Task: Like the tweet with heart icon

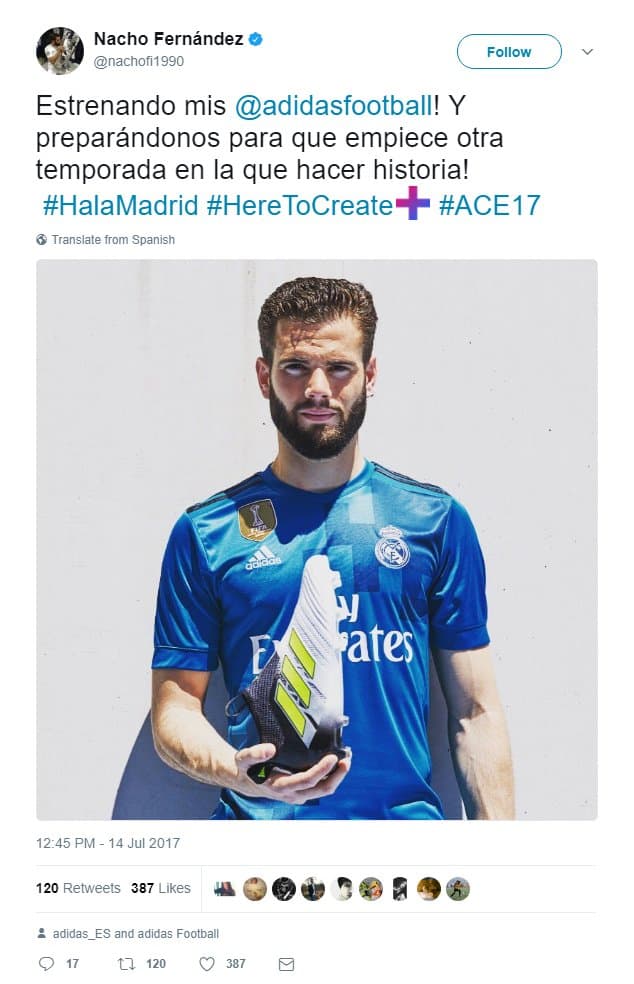Action: [207, 963]
